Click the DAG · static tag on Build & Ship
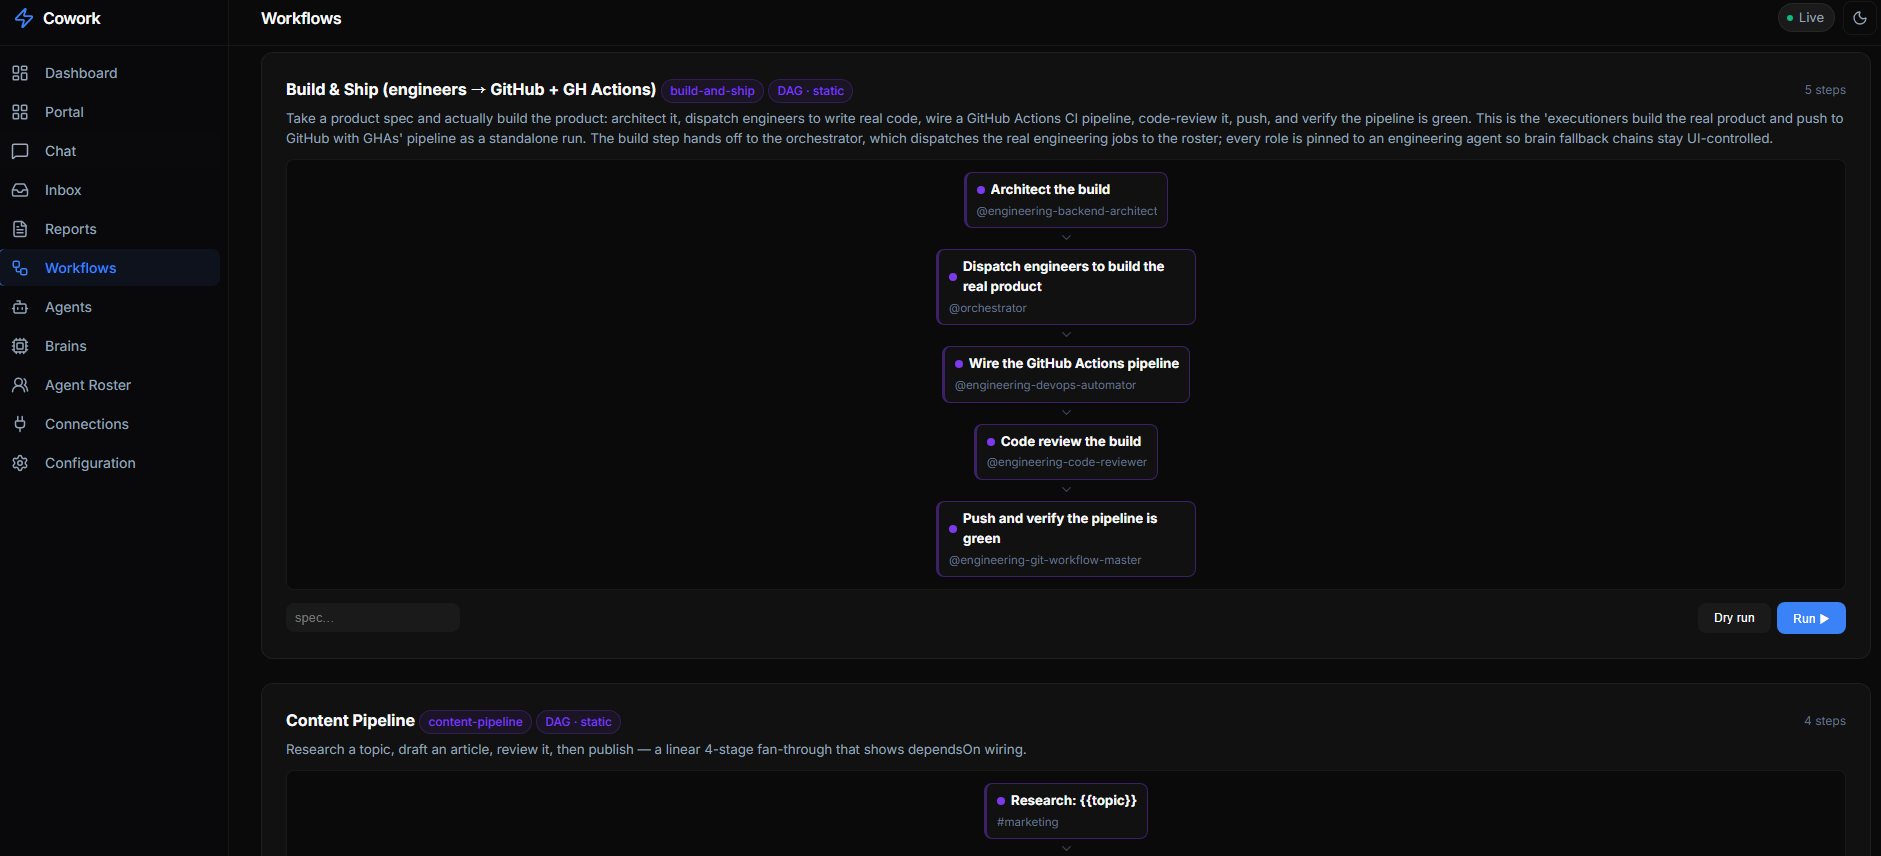This screenshot has width=1881, height=856. click(810, 91)
